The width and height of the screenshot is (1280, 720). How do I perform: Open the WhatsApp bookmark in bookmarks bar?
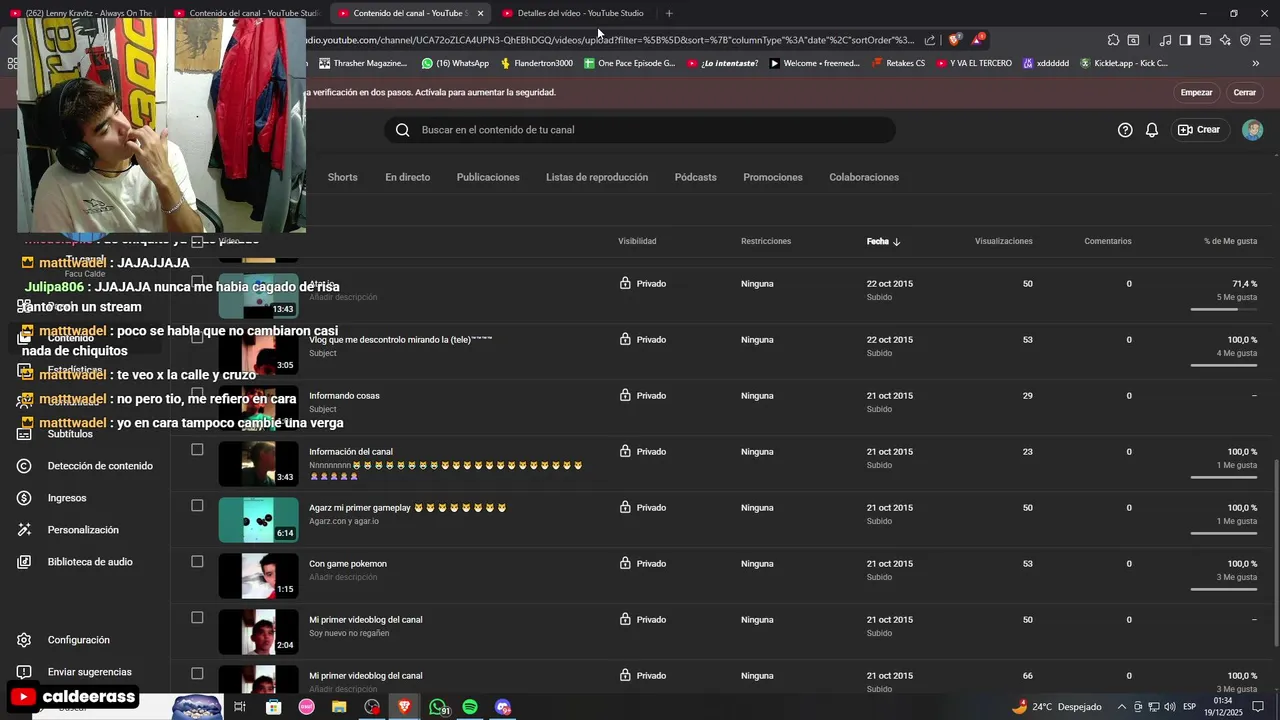455,63
